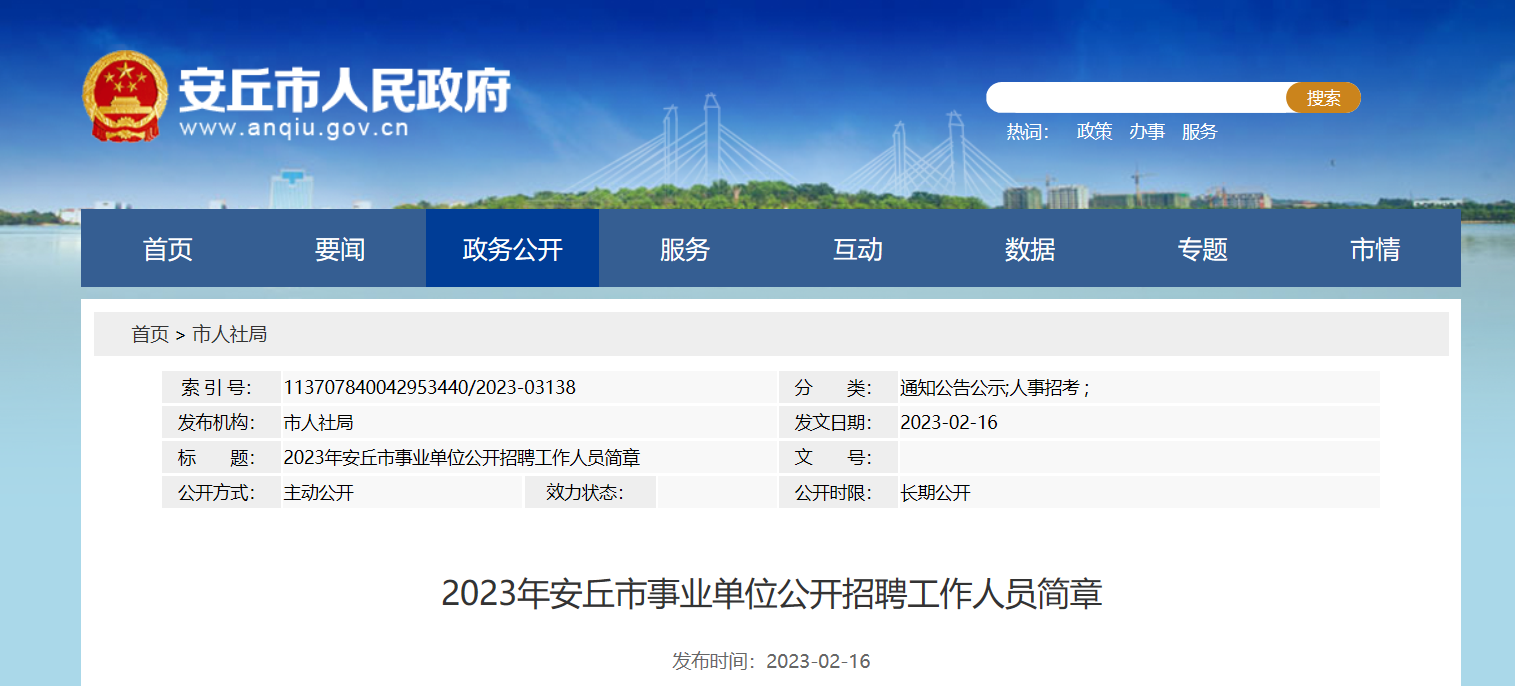The image size is (1515, 686).
Task: Open the 服务 hot word link
Action: coord(1199,132)
